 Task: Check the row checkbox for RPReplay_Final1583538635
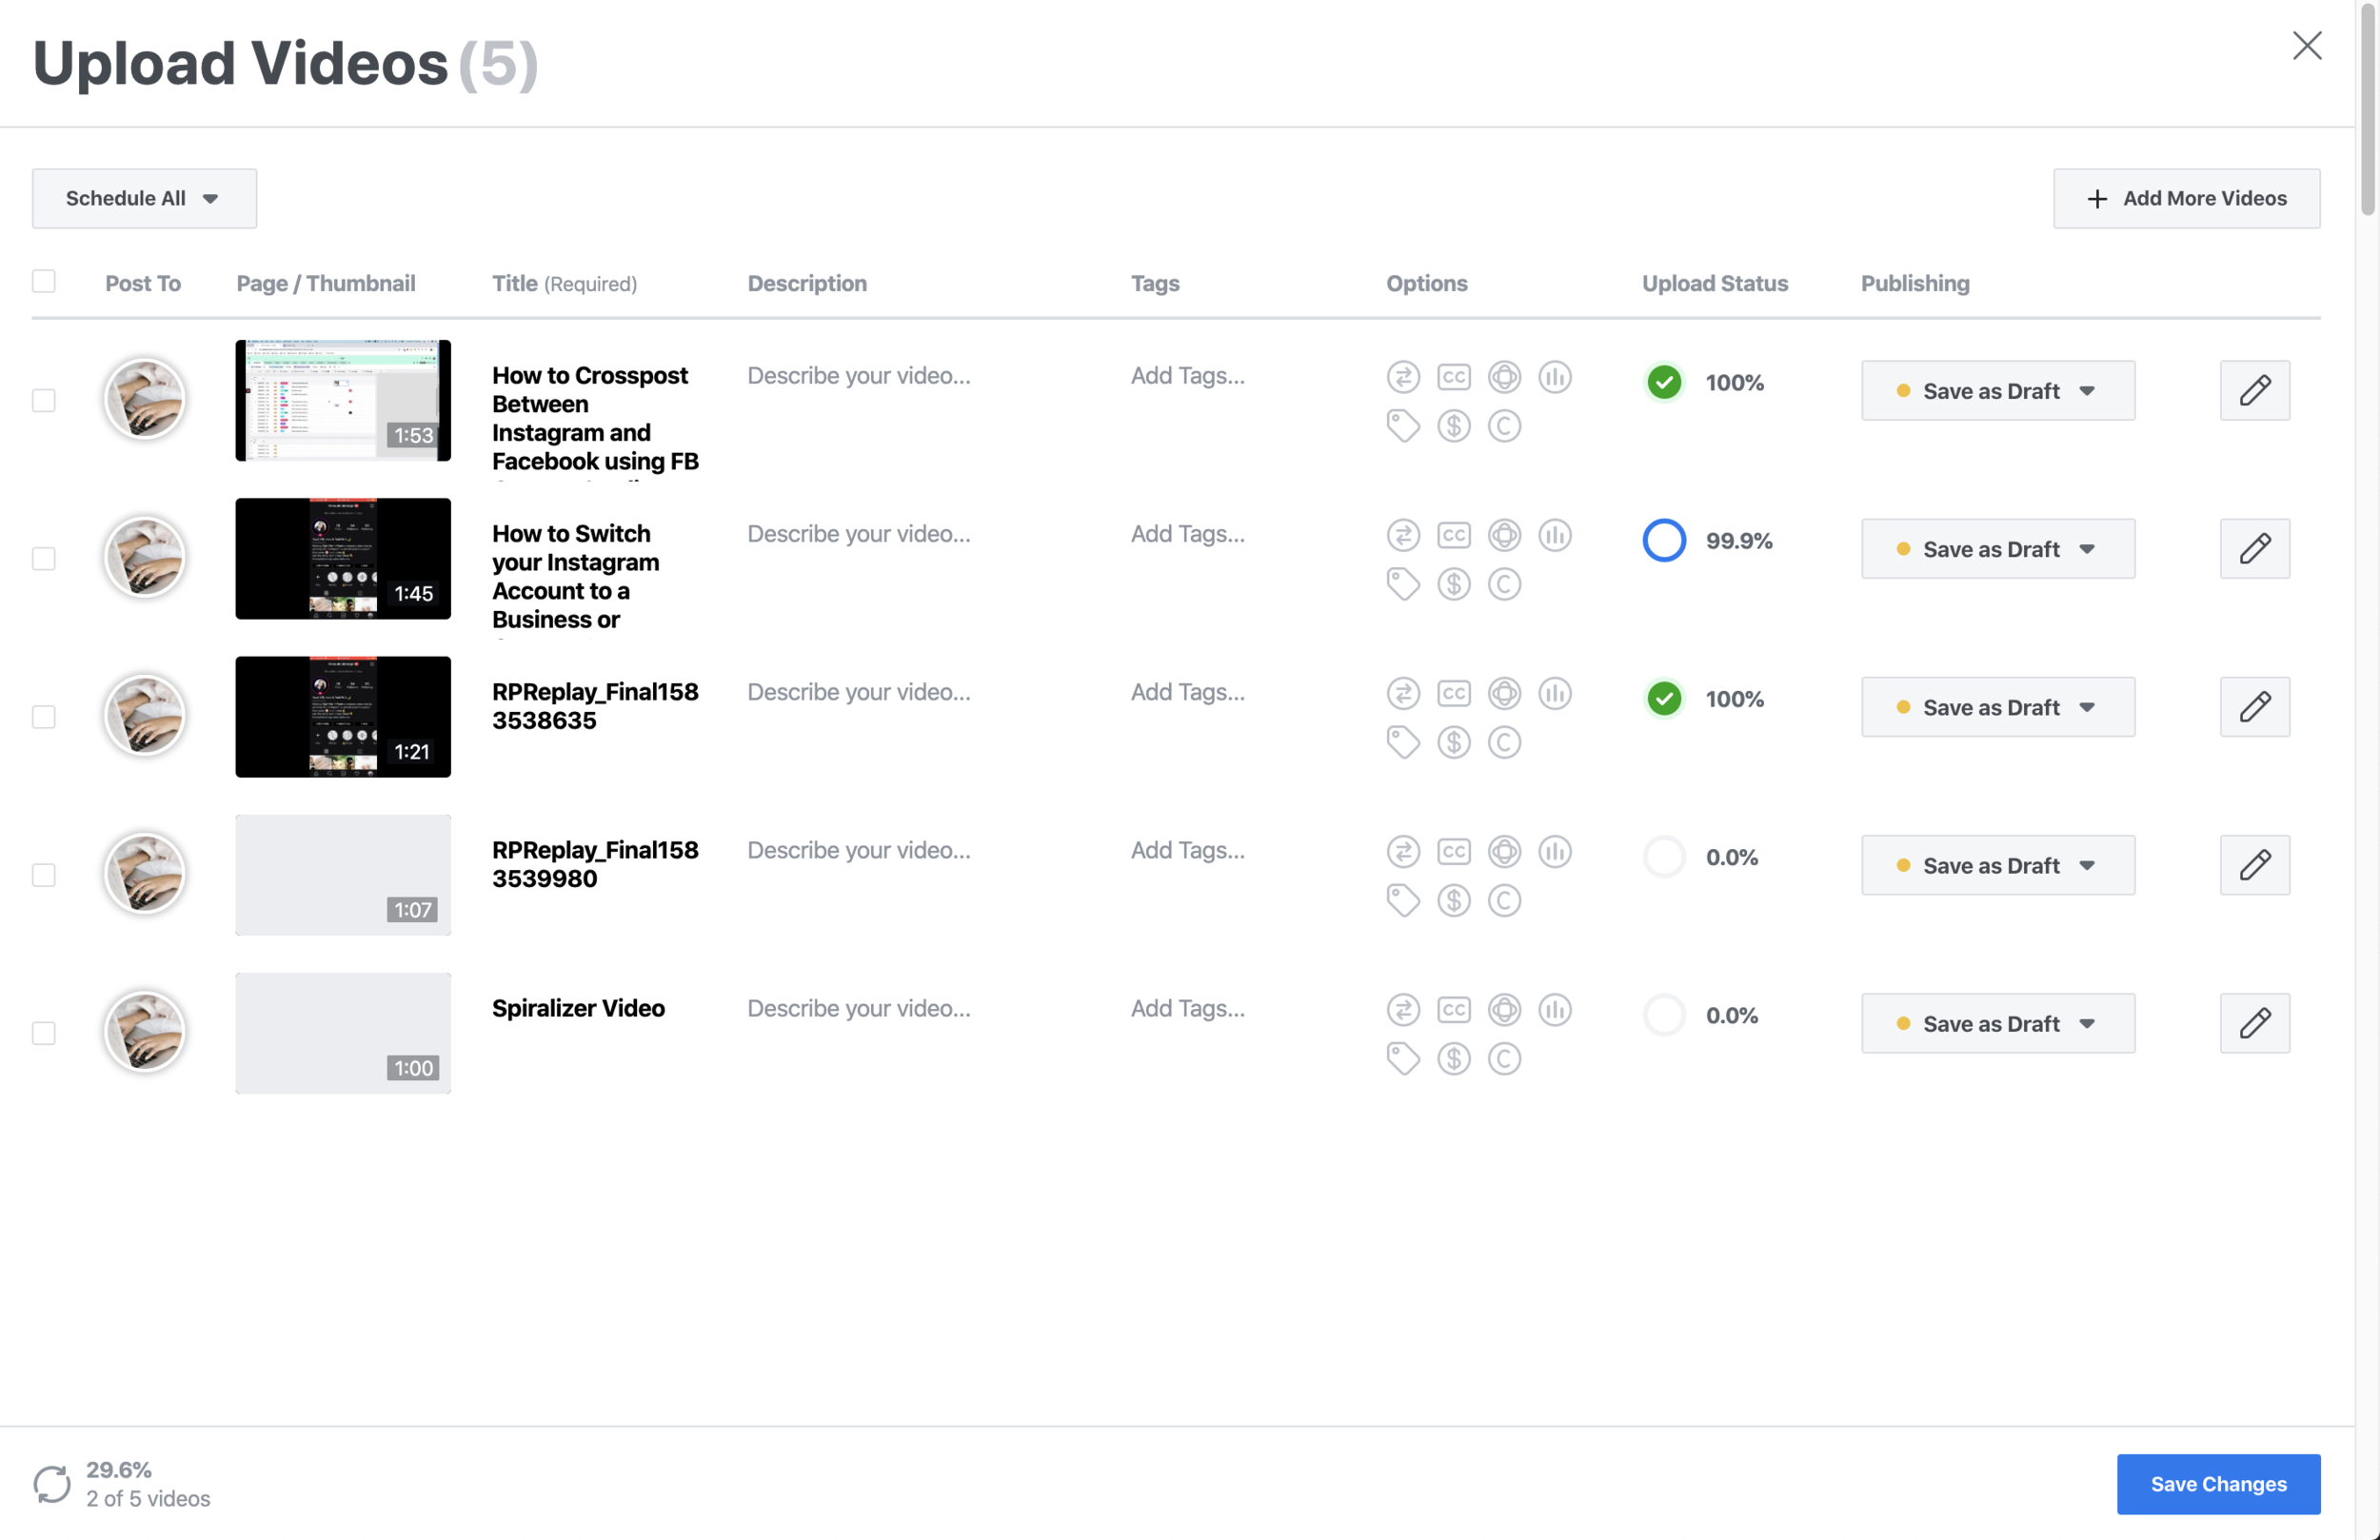coord(44,717)
